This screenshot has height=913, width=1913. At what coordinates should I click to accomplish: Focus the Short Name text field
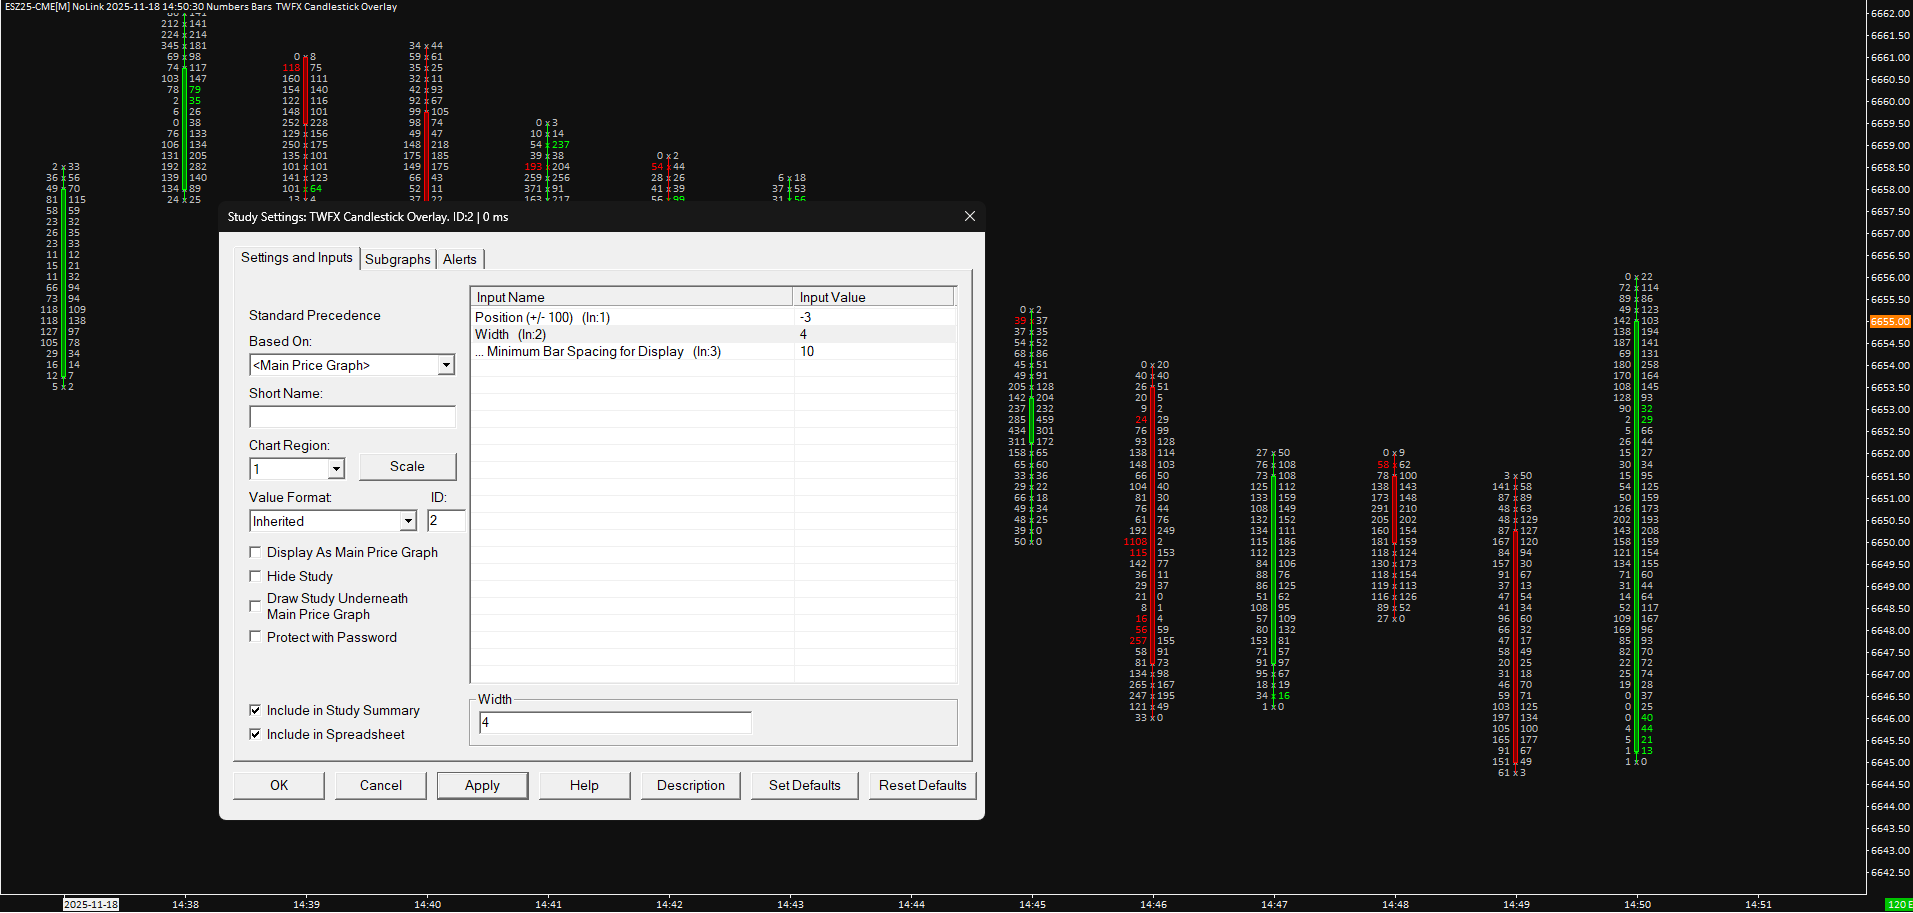(x=353, y=417)
